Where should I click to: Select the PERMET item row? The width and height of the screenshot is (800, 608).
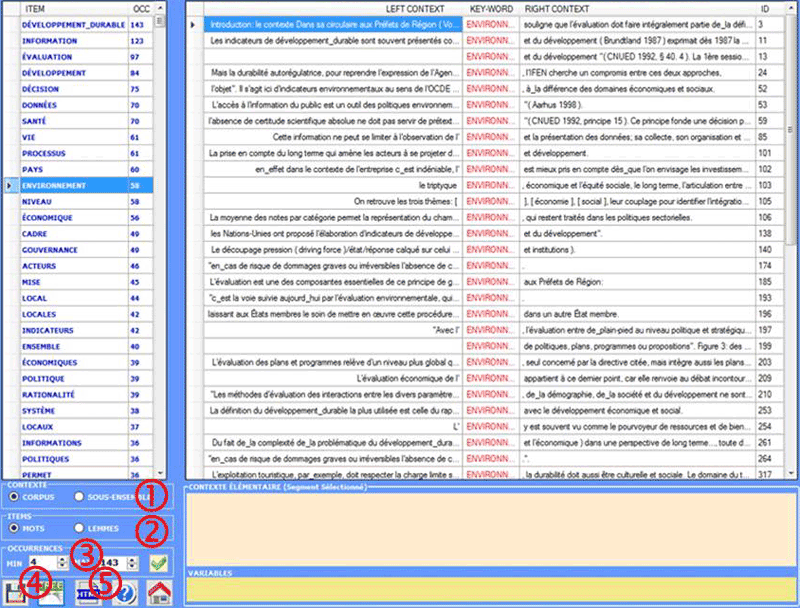click(x=87, y=474)
